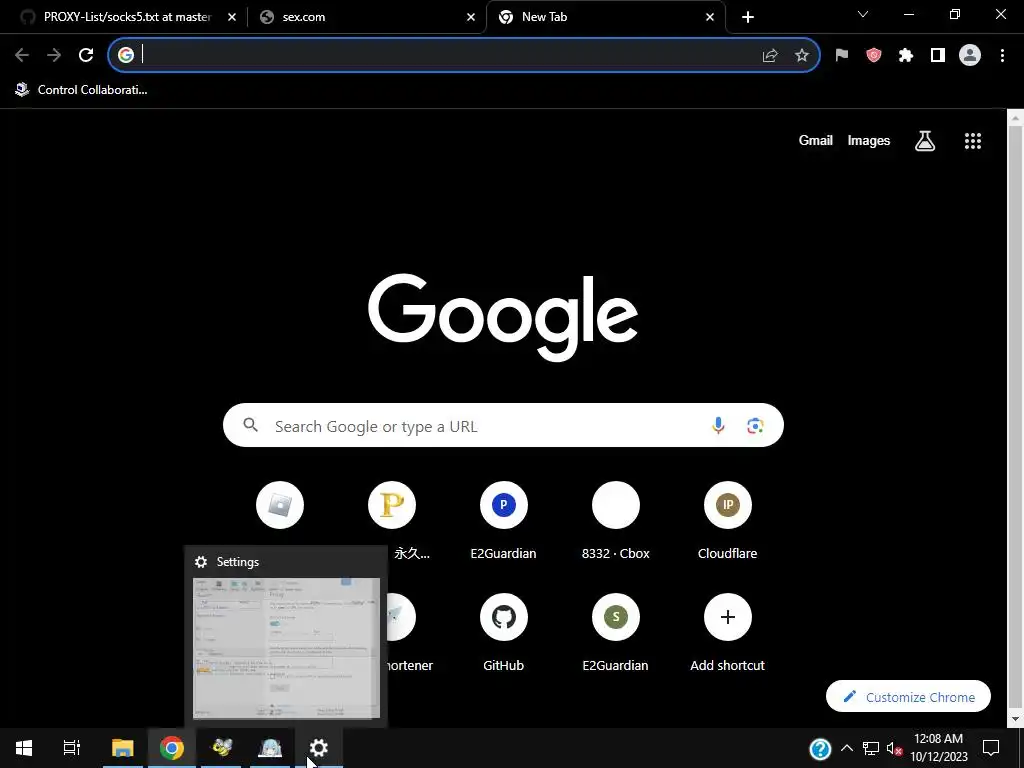Start voice search with microphone
The width and height of the screenshot is (1024, 768).
coord(718,426)
